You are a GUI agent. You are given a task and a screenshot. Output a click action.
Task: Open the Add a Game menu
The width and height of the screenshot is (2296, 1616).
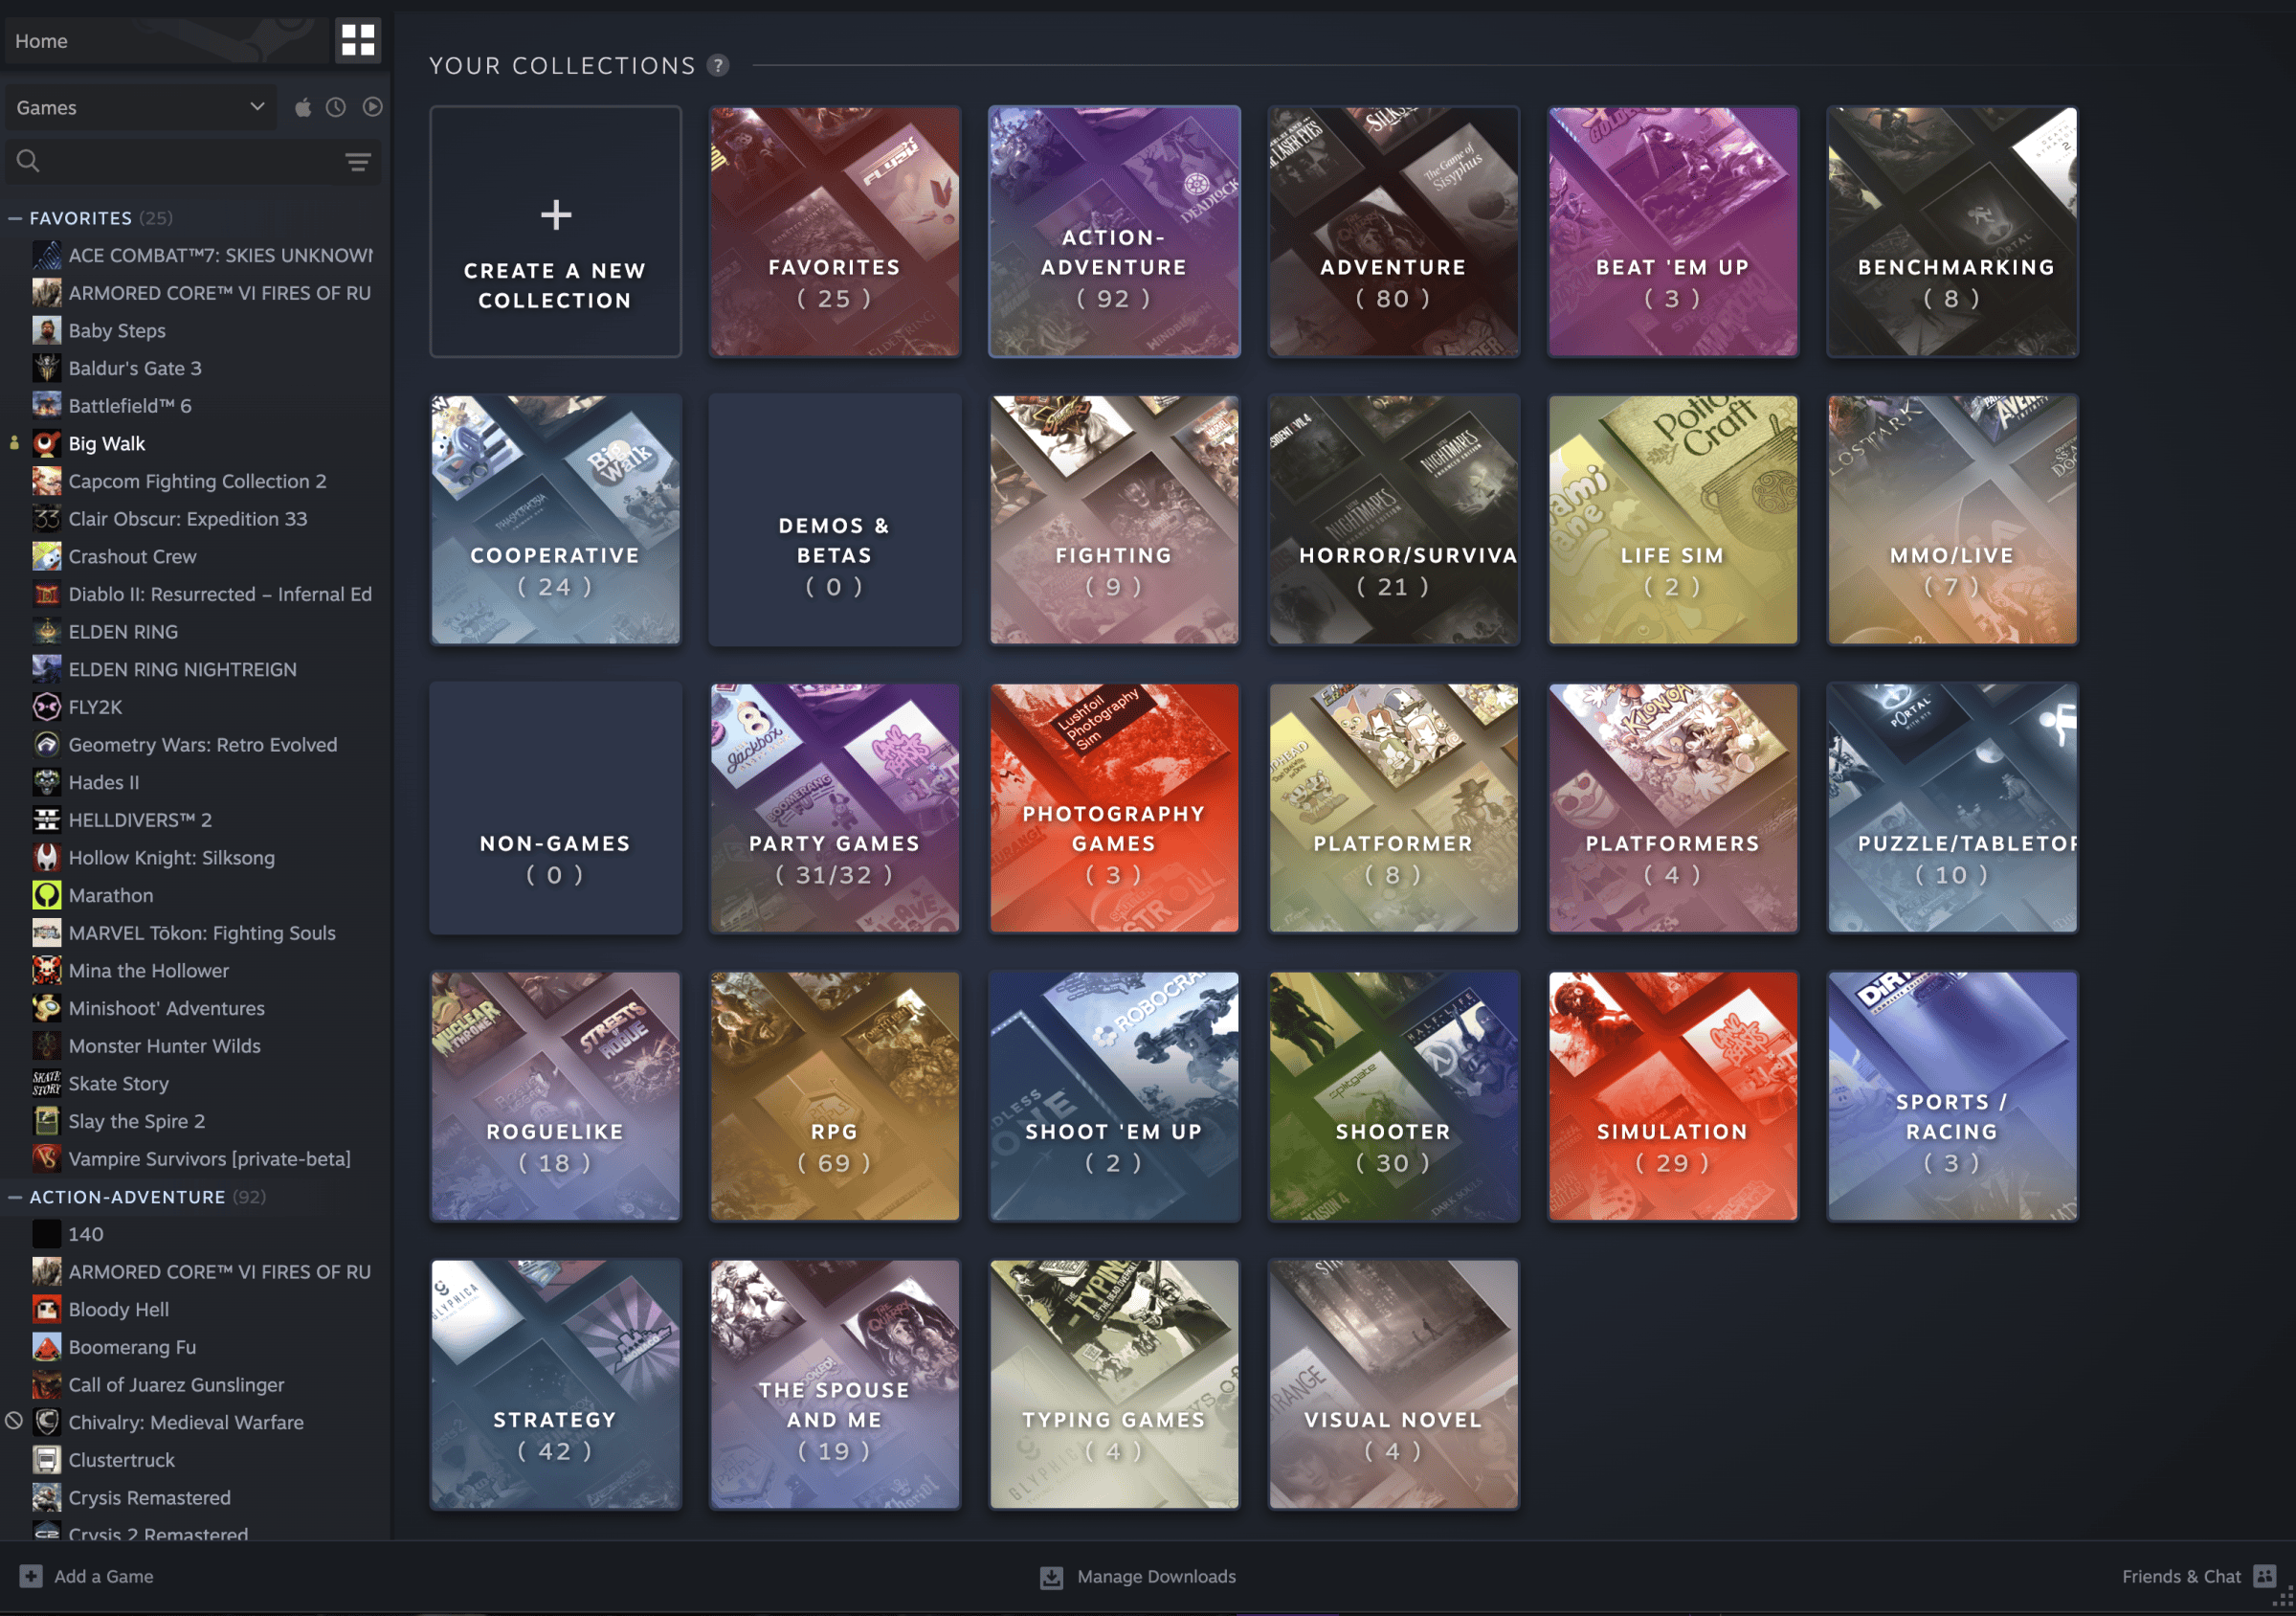click(87, 1576)
